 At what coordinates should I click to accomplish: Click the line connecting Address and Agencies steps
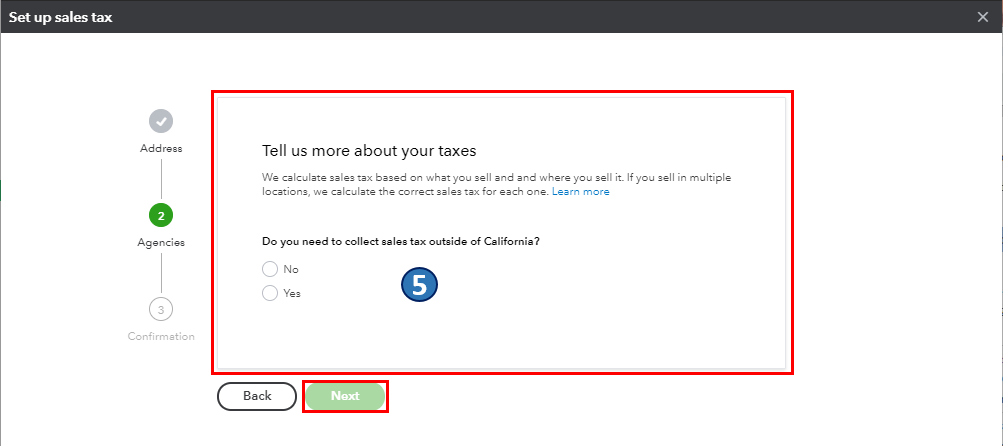pos(161,178)
